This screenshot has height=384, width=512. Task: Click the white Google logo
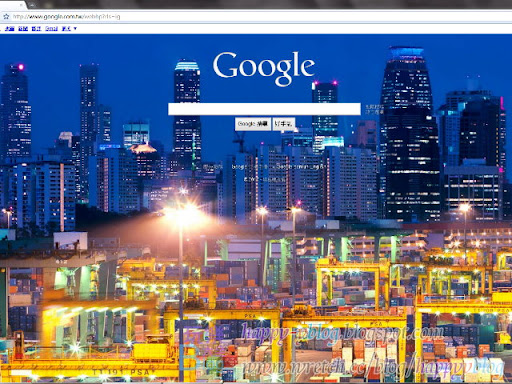click(264, 68)
